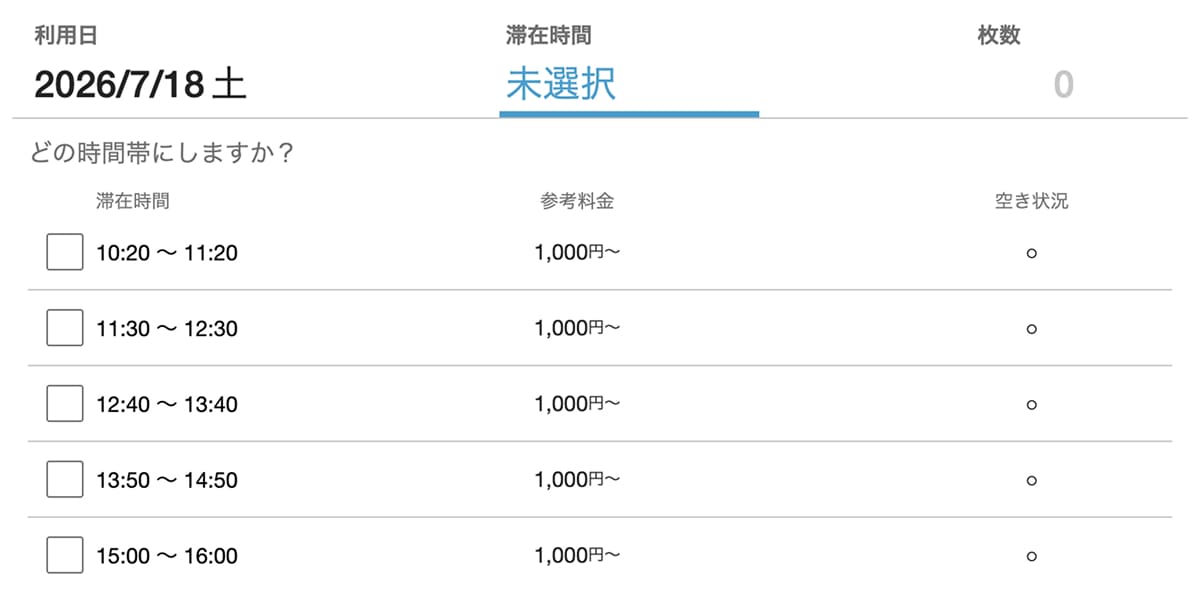Click the 15:00 ～ 16:00 time label

[x=167, y=556]
